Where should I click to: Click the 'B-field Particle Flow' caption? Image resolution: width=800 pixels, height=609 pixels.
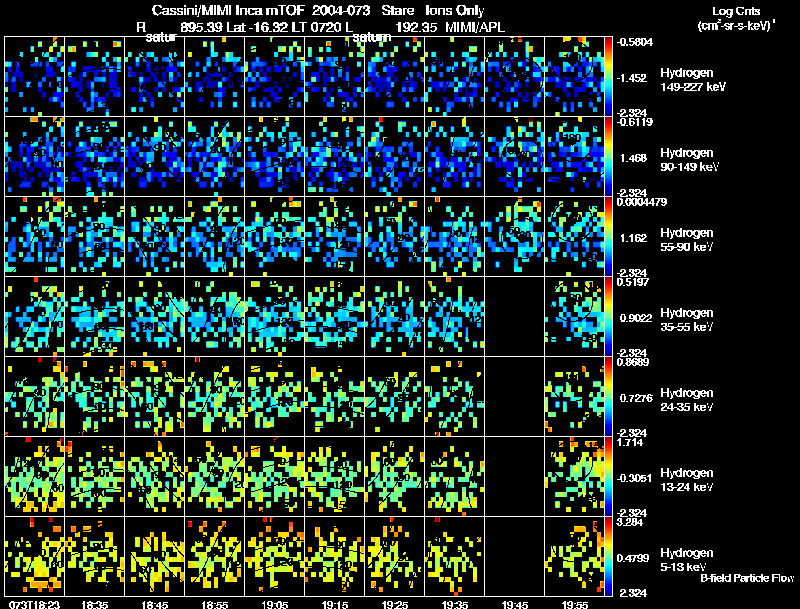click(x=747, y=578)
